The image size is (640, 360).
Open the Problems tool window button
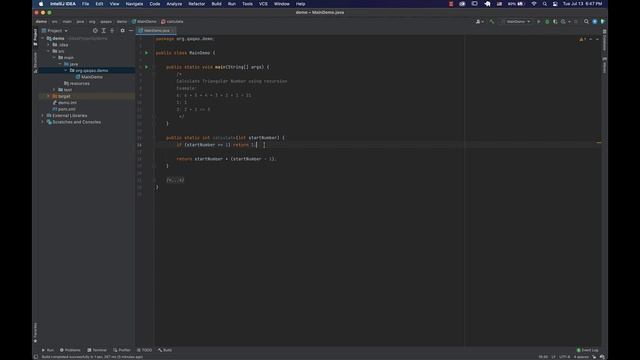coord(70,350)
